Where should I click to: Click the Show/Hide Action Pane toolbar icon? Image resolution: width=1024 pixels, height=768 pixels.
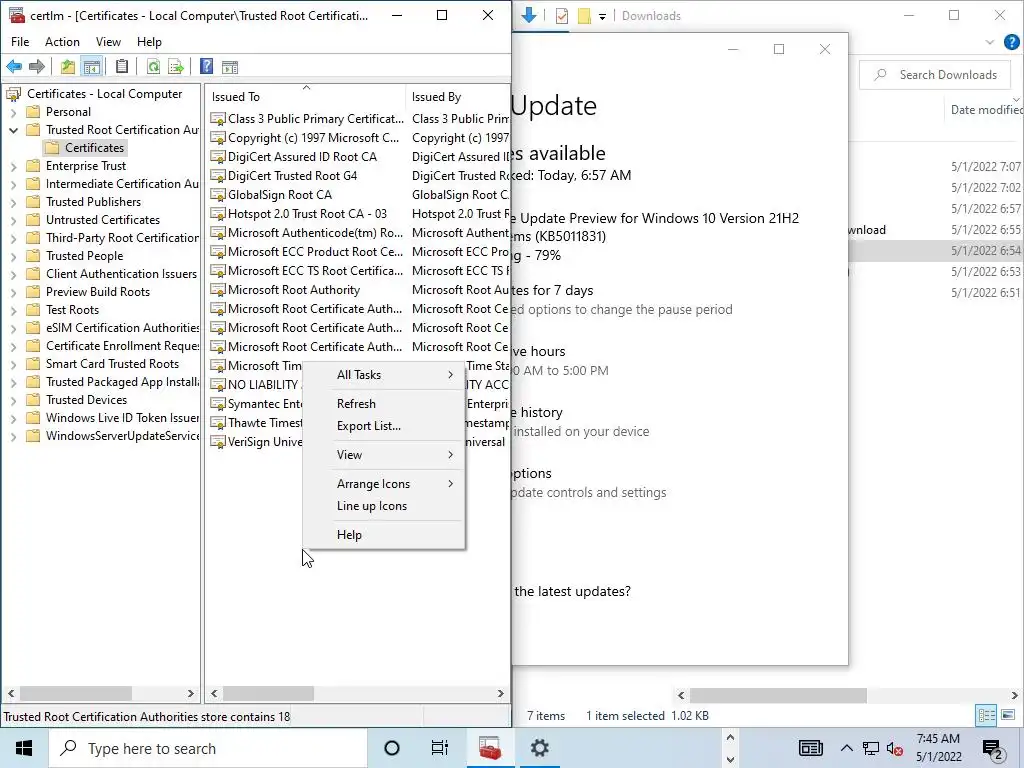(230, 67)
